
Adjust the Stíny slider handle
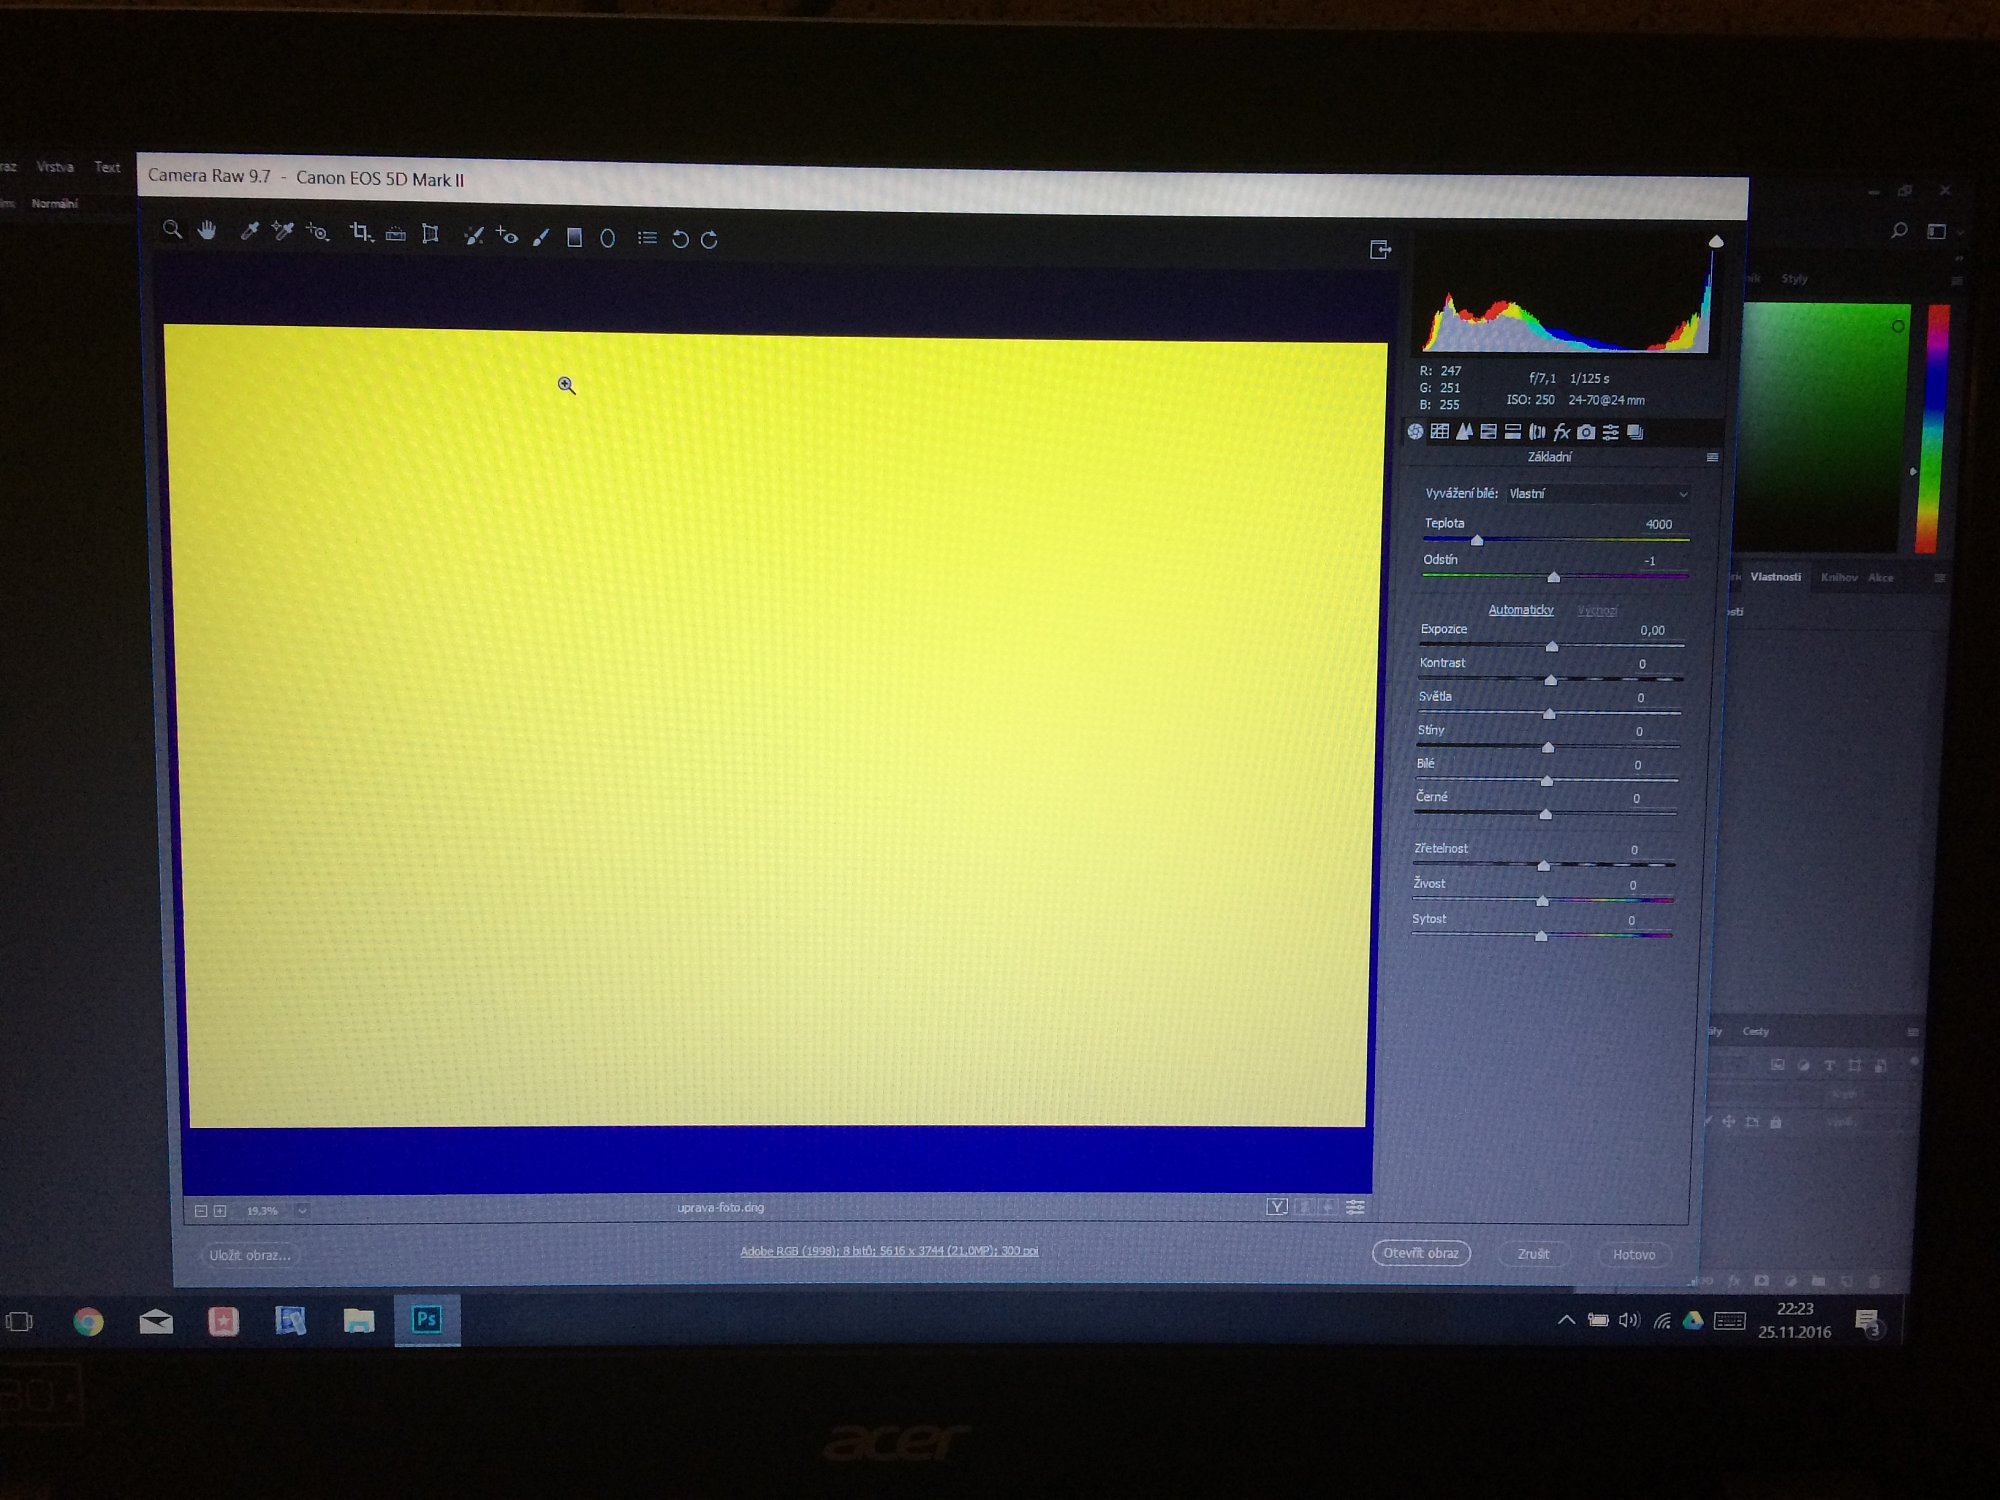coord(1548,747)
